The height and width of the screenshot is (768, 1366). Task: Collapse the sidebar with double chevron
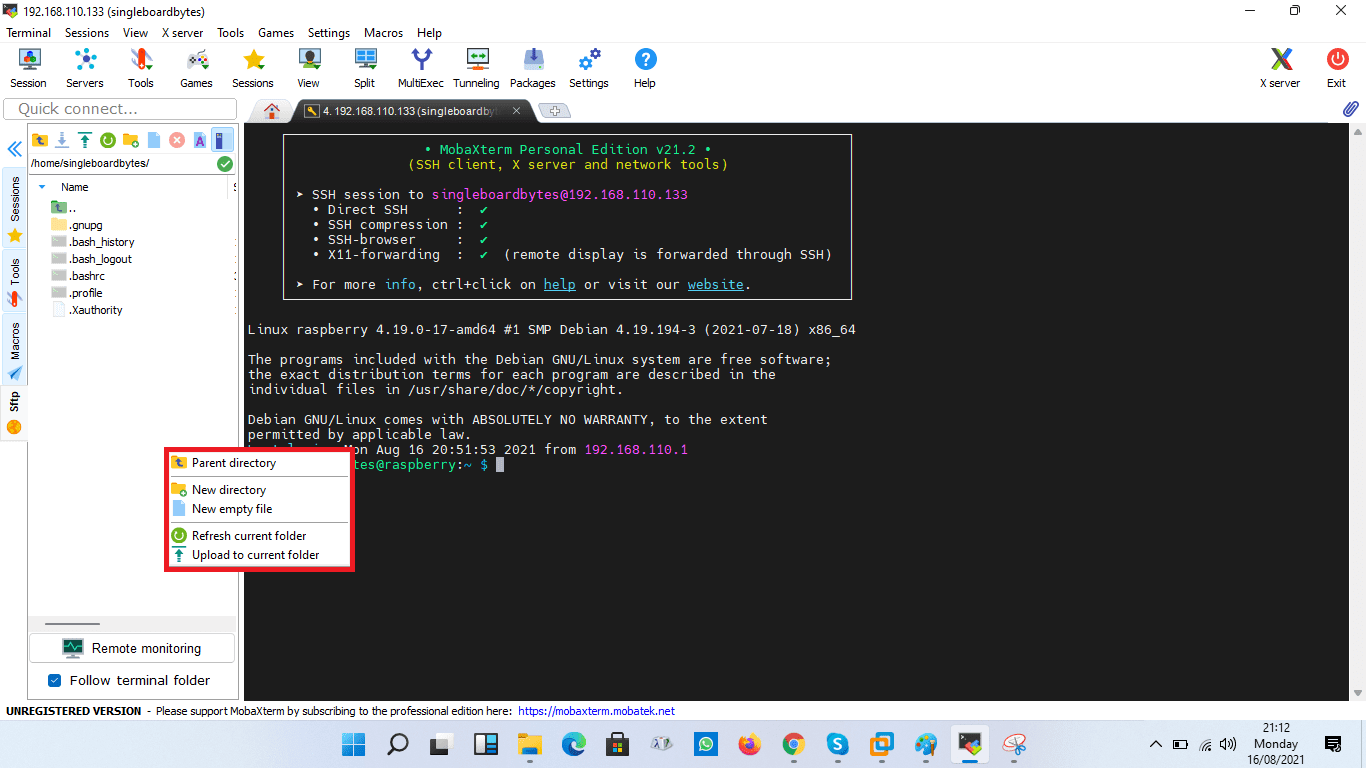(15, 149)
